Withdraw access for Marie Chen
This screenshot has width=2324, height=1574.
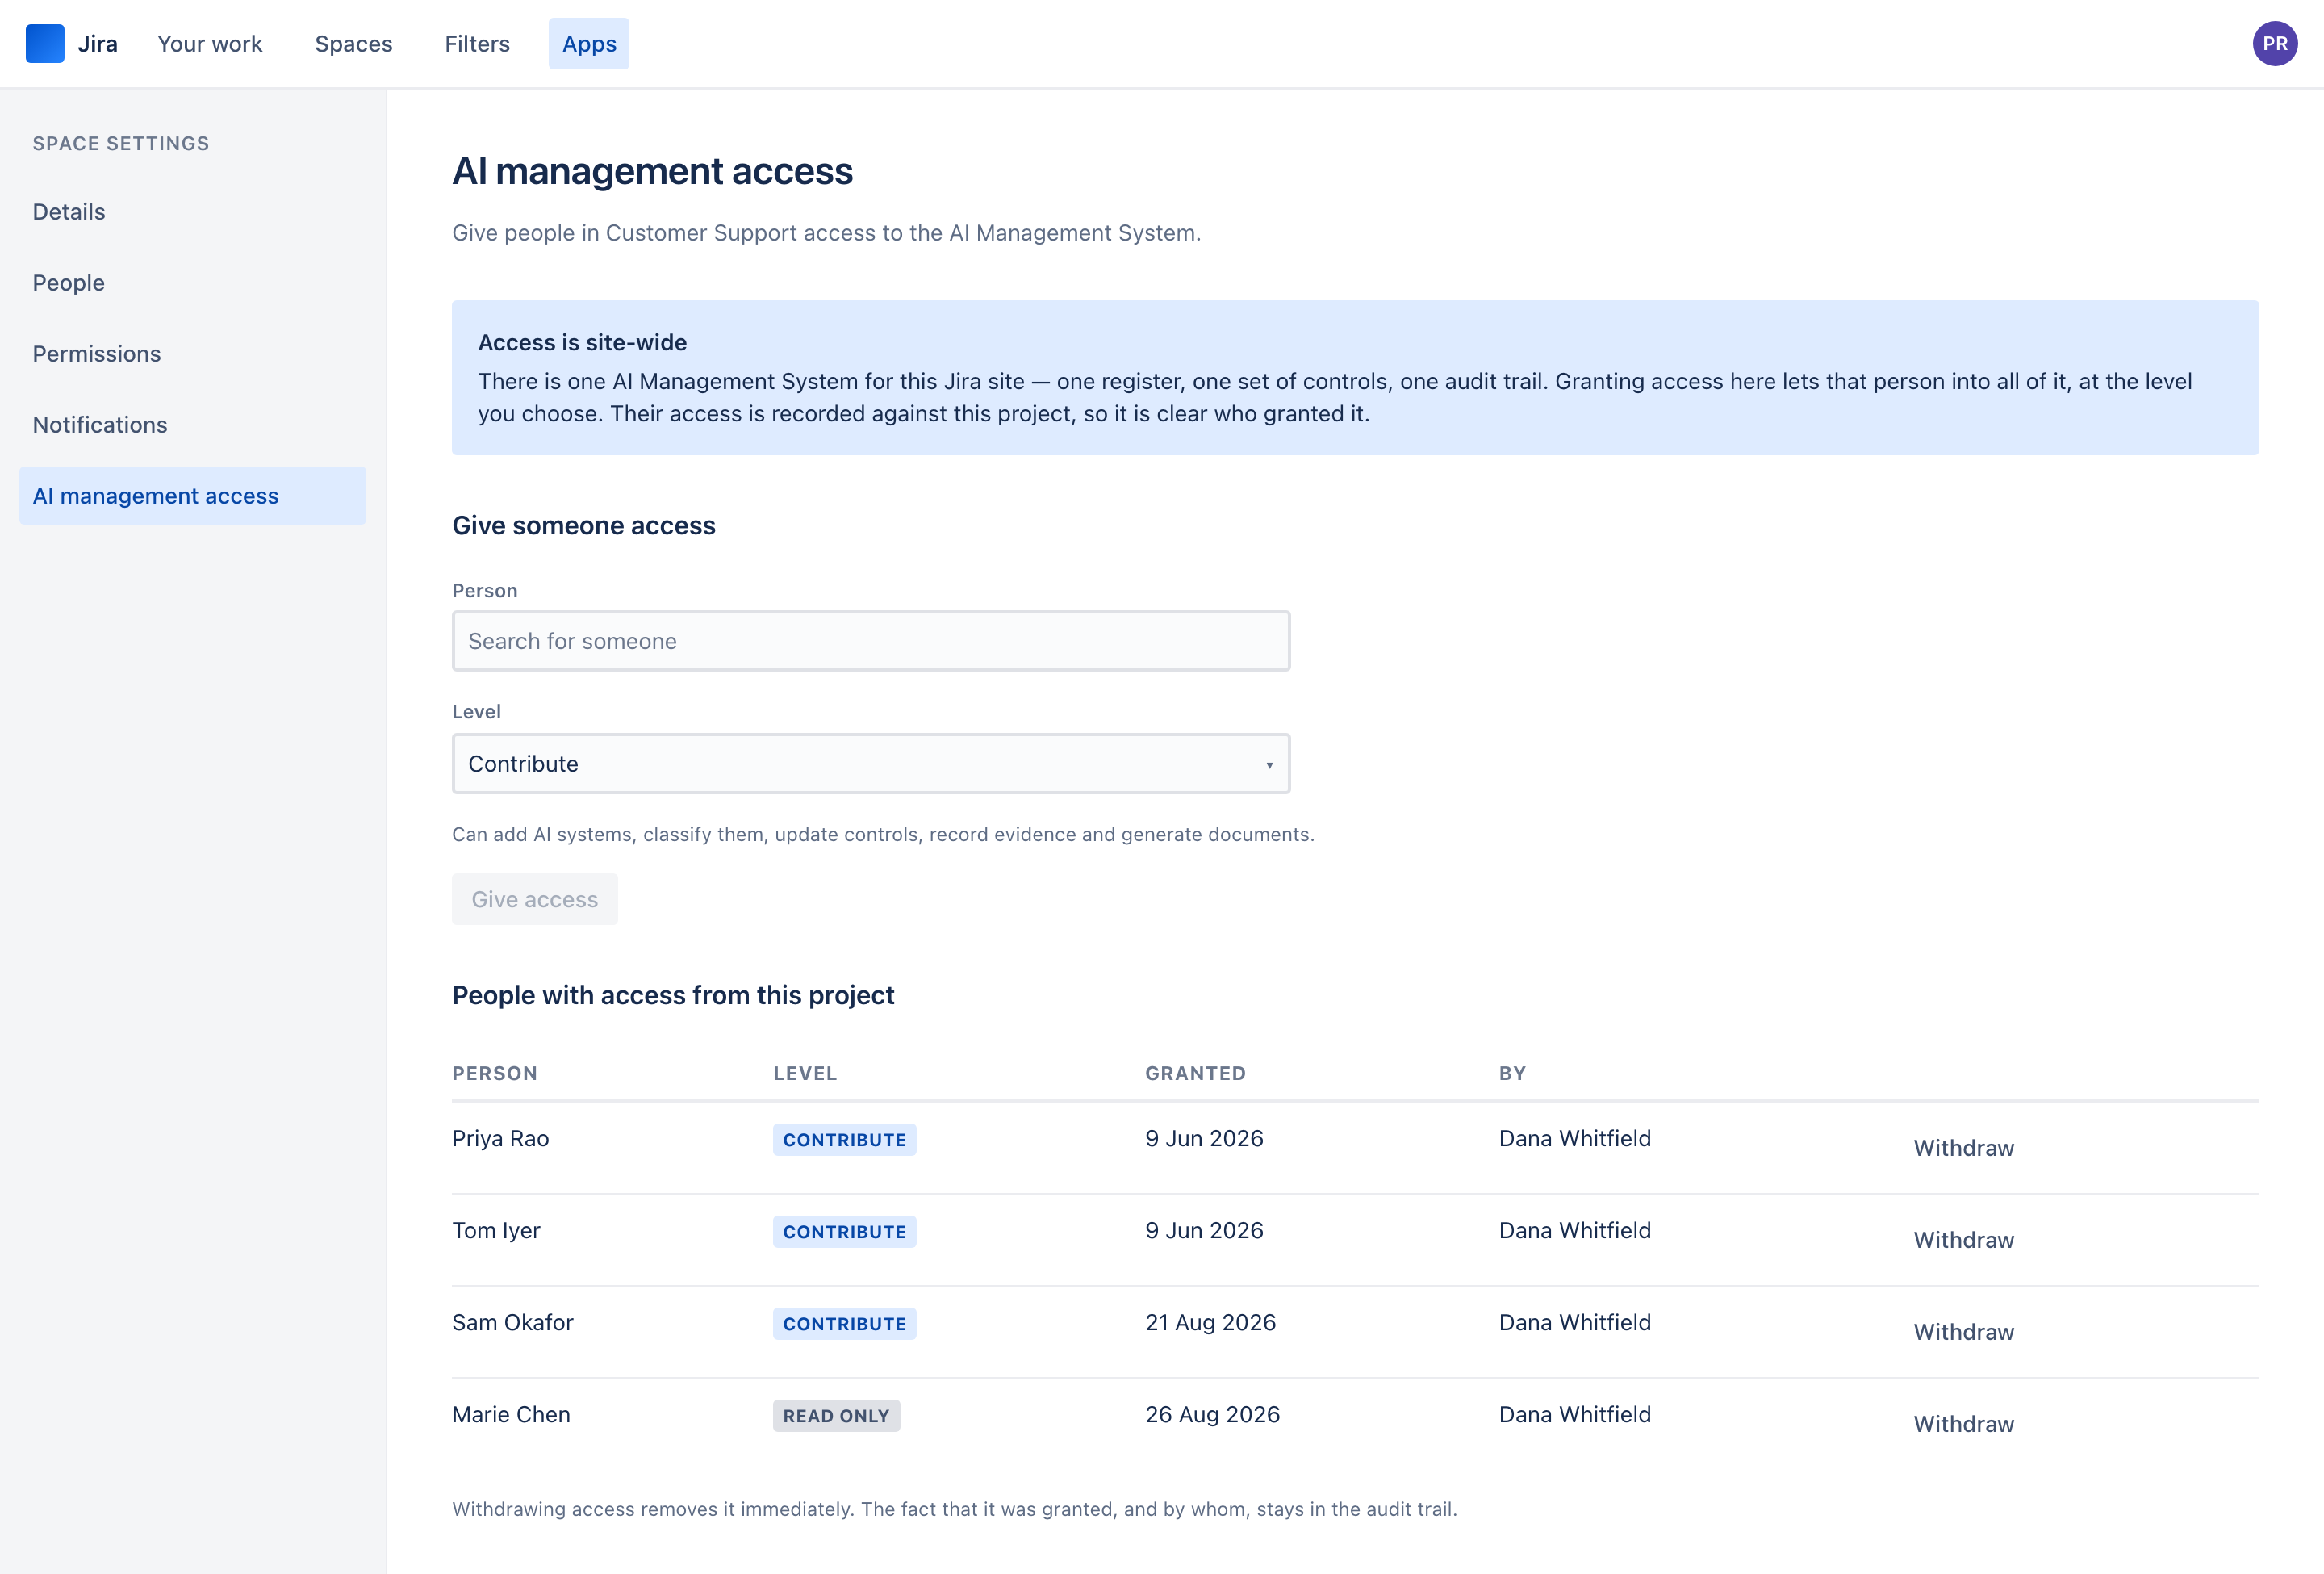(1963, 1424)
